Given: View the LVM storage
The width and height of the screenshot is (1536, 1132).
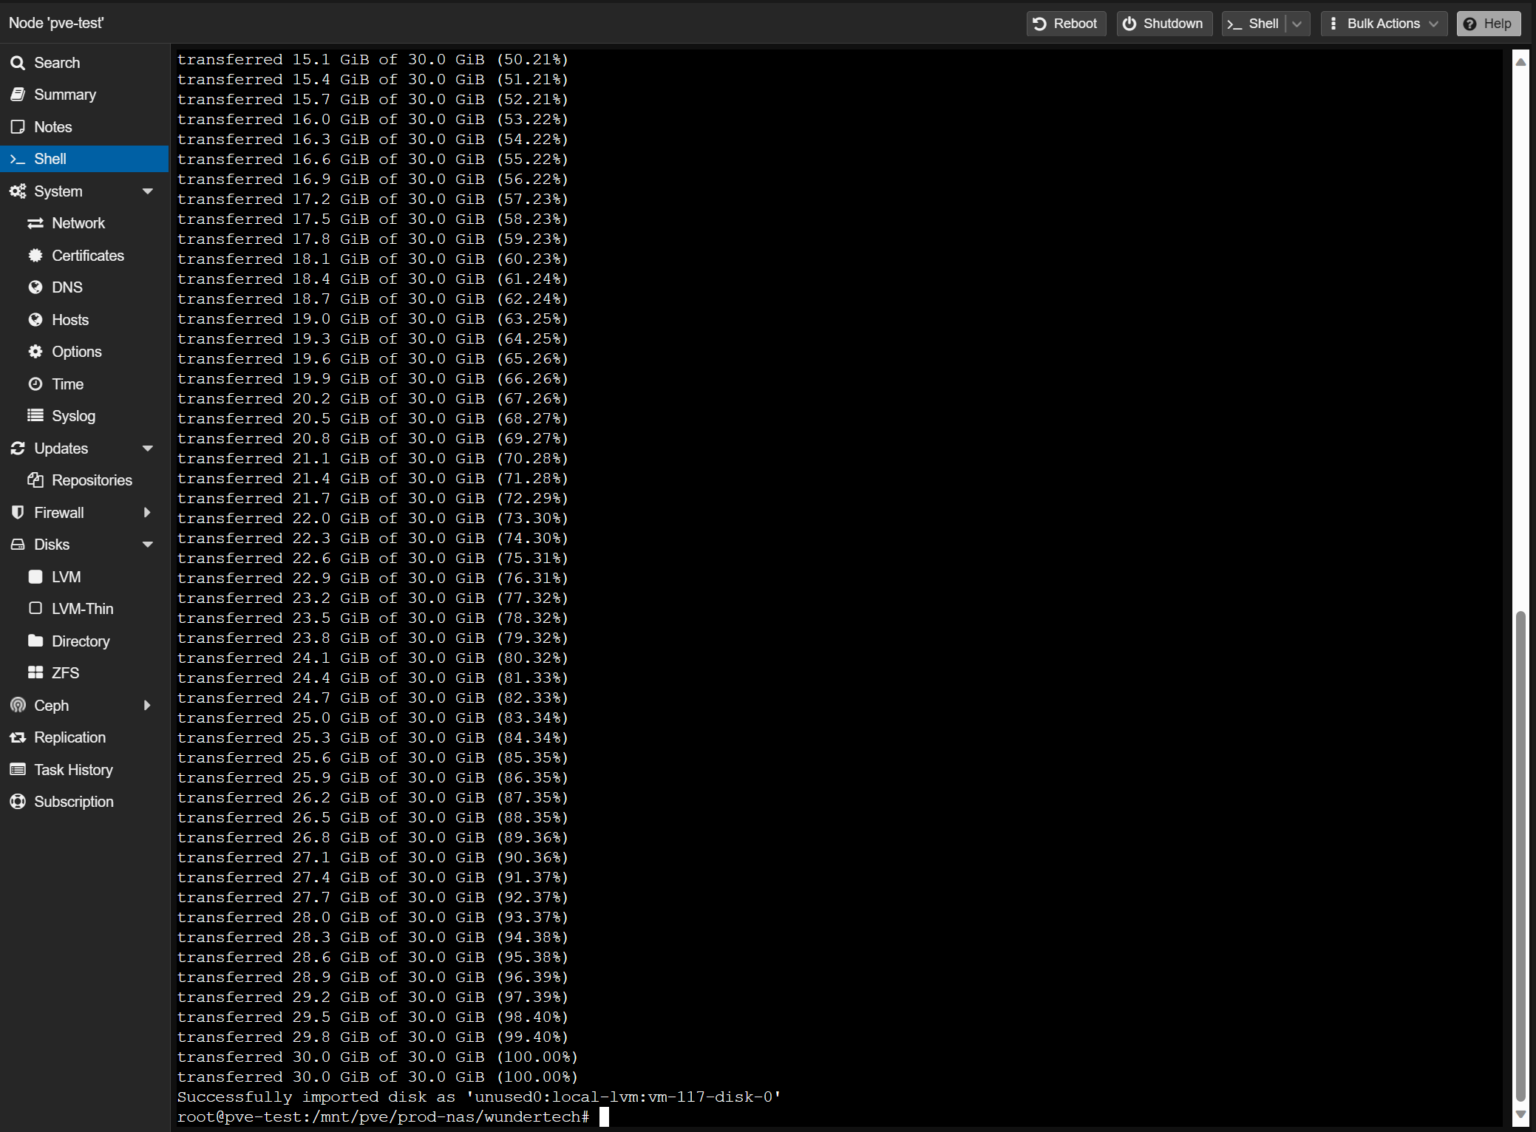Looking at the screenshot, I should pos(65,577).
